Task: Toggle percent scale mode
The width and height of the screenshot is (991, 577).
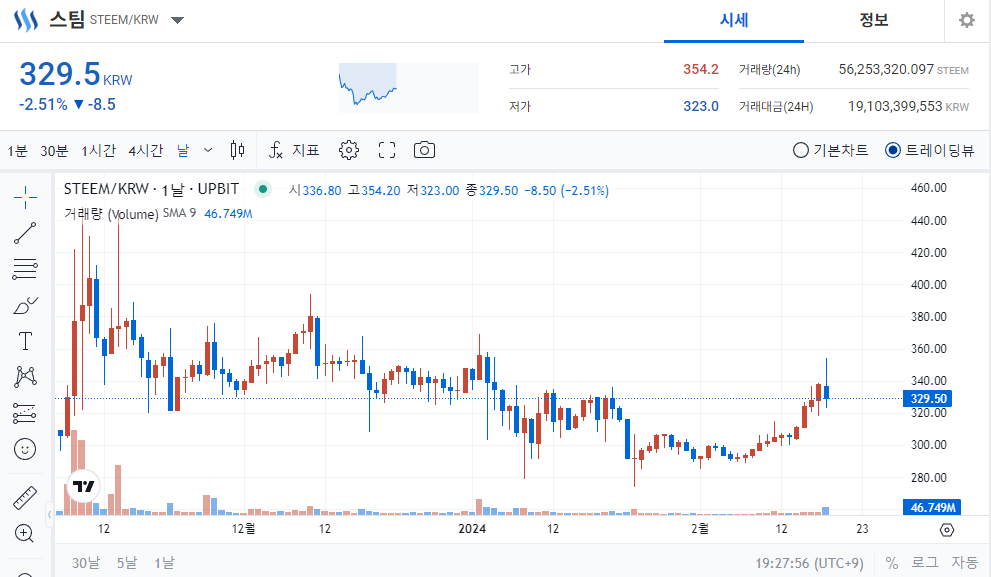Action: 892,562
